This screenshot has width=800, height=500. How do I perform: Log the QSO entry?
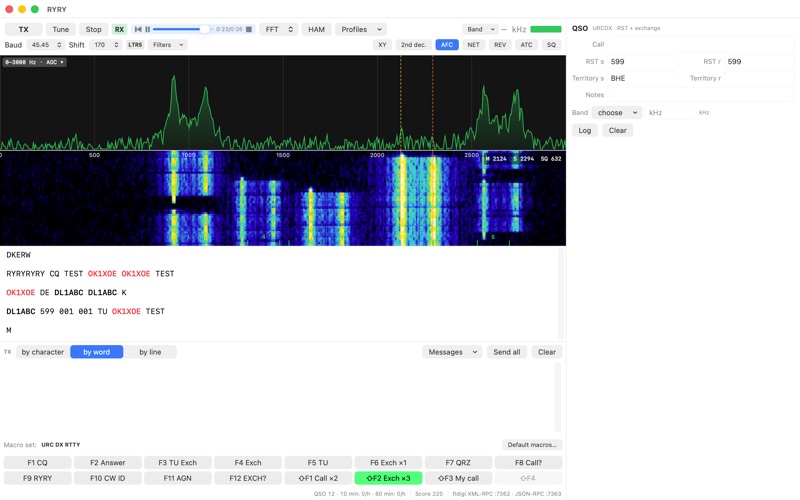coord(585,131)
